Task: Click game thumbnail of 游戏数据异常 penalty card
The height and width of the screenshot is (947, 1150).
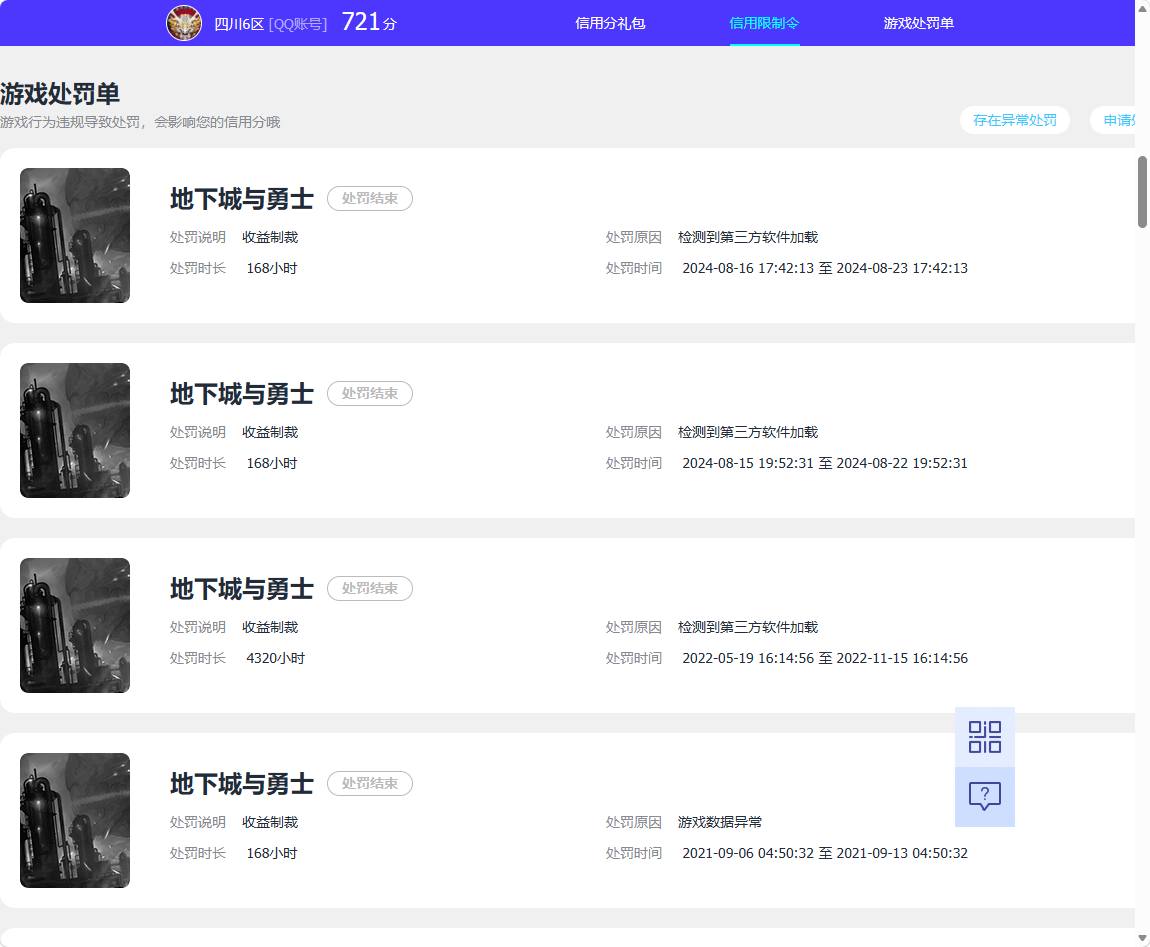Action: (x=75, y=821)
